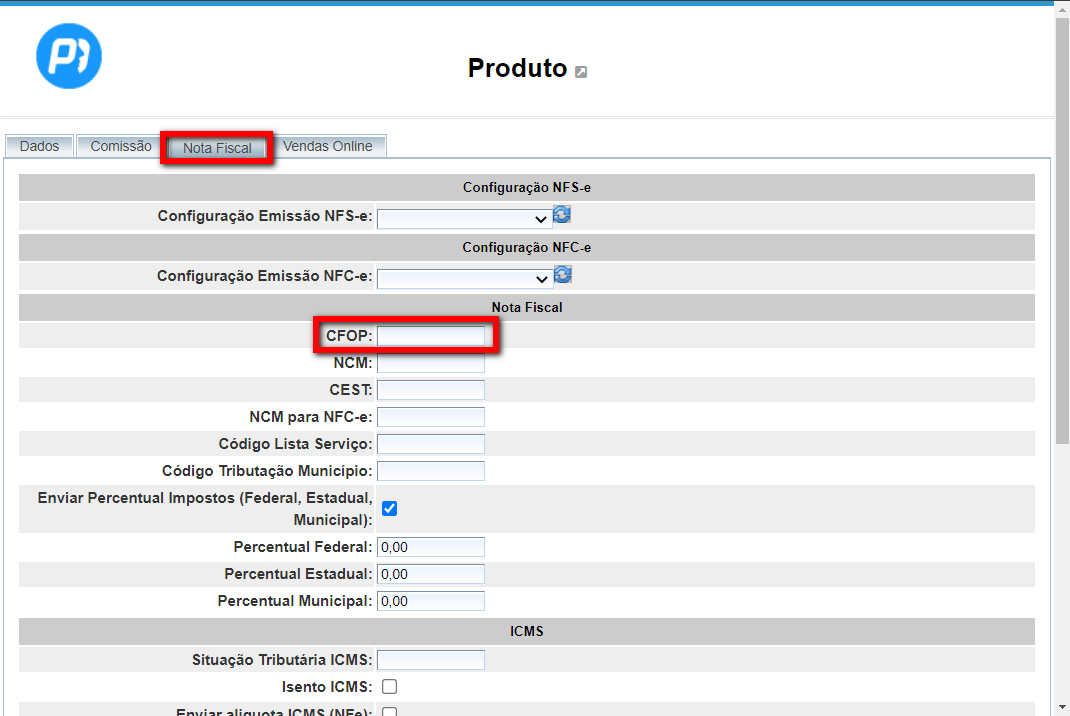Viewport: 1070px width, 716px height.
Task: Uncheck Enviar Percentual Impostos checkbox
Action: tap(390, 508)
